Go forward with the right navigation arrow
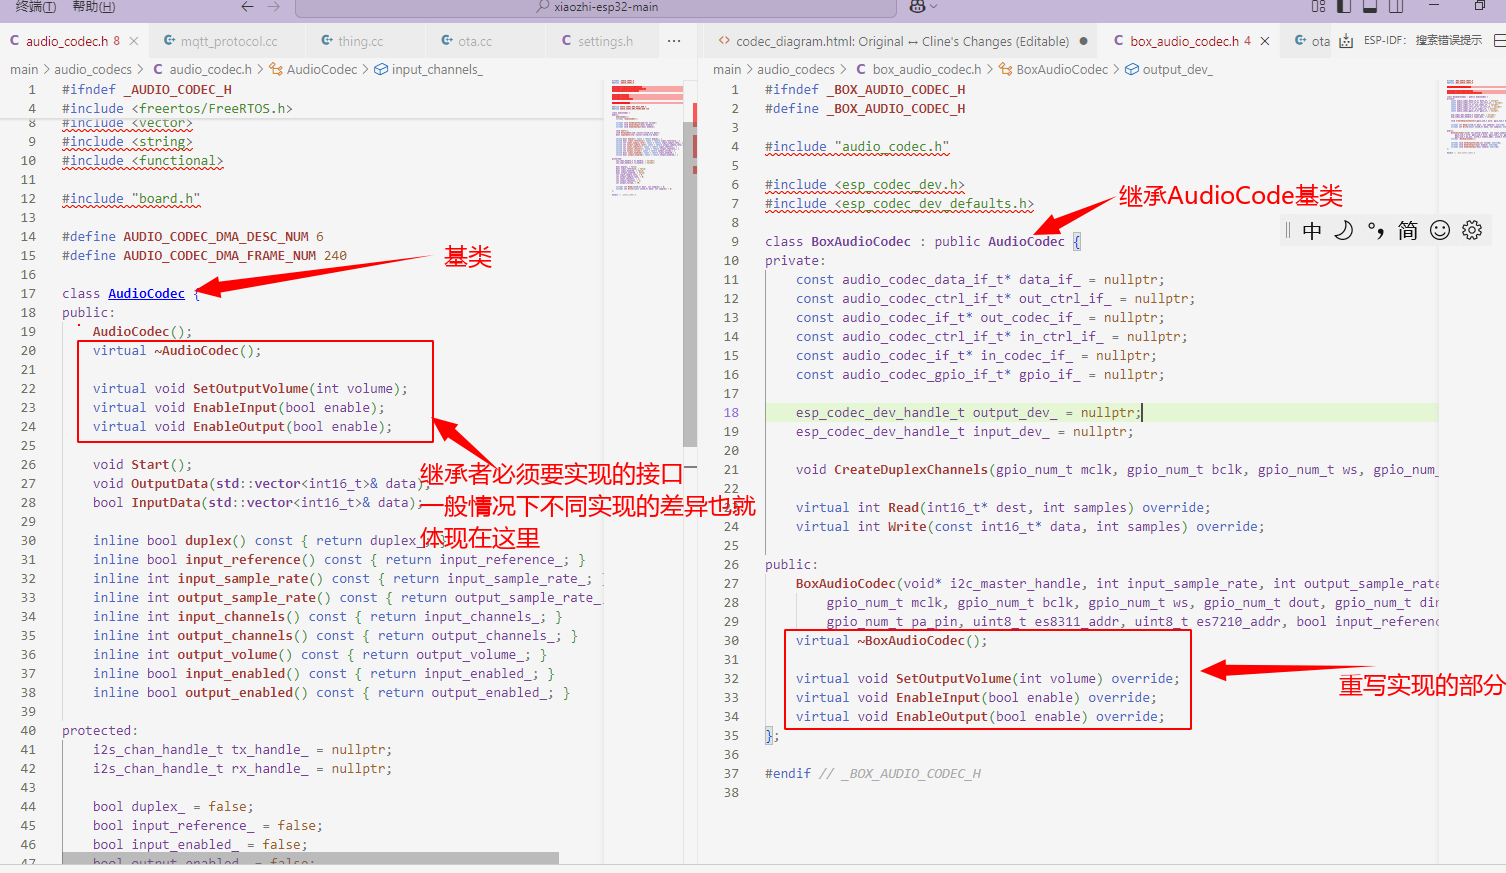Screen dimensions: 1506x873 pos(274,7)
